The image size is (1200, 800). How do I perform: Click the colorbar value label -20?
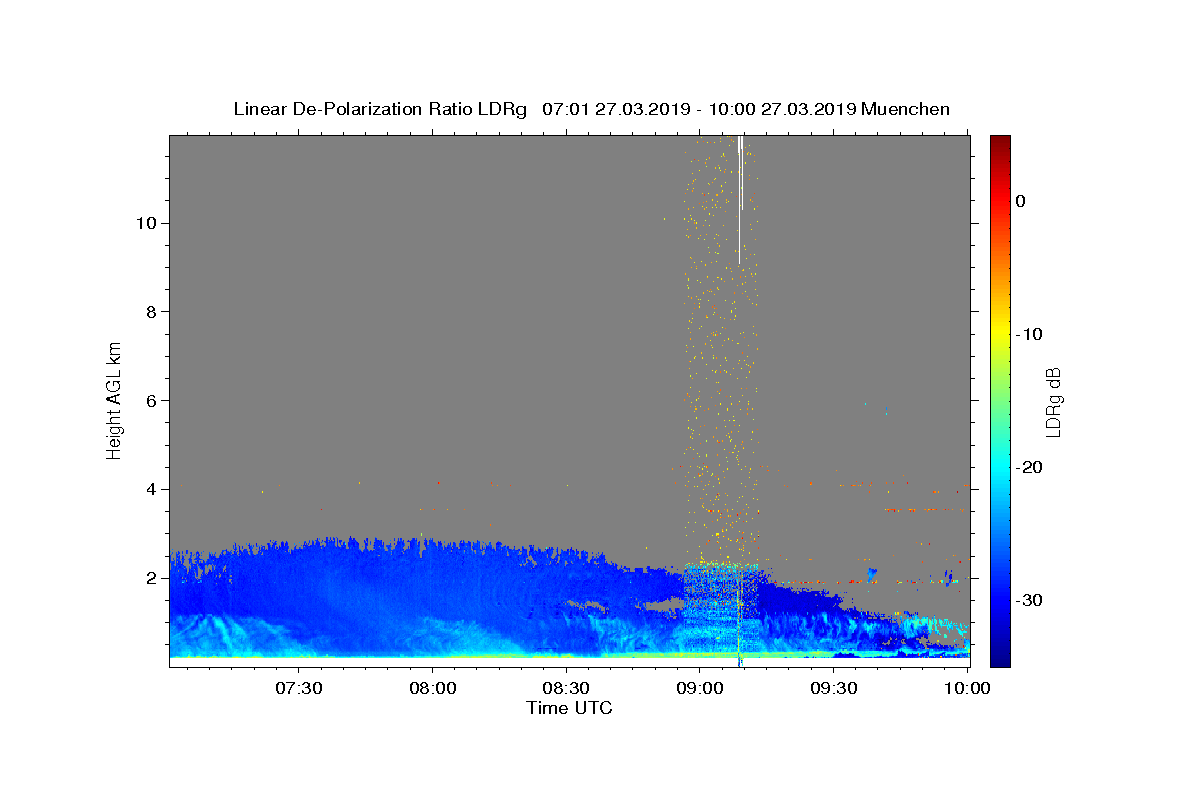1029,467
